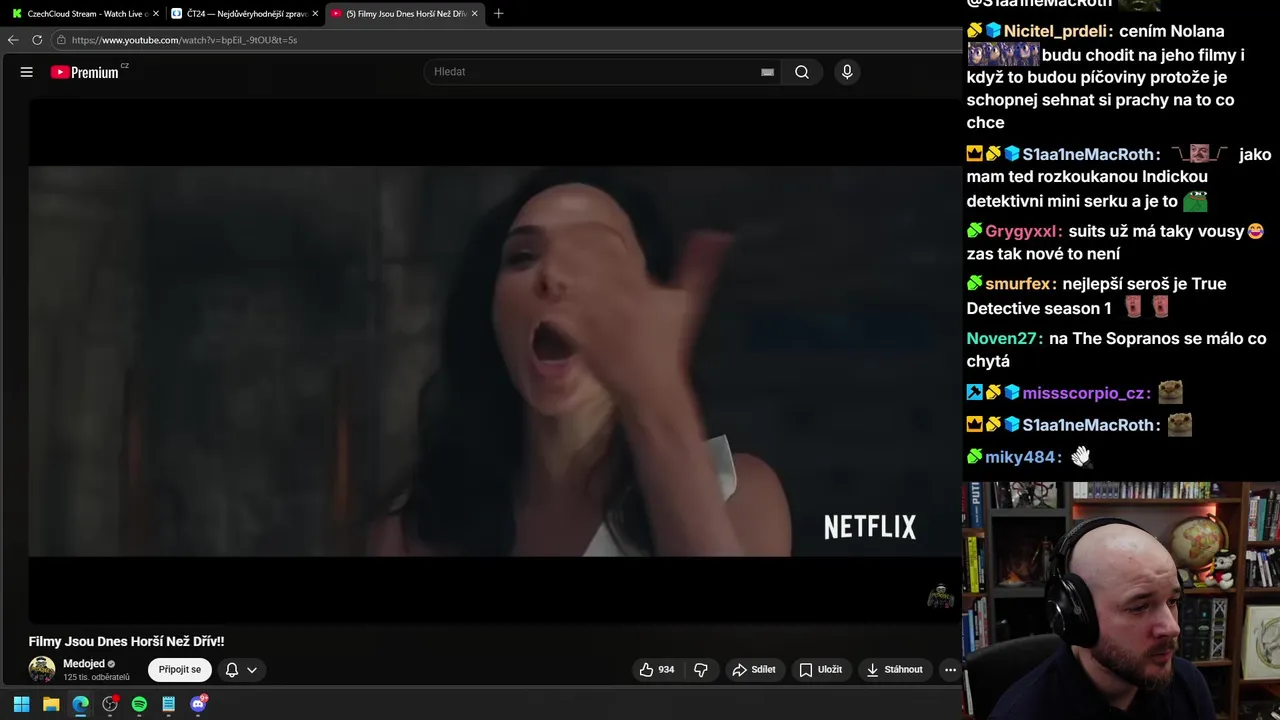This screenshot has width=1280, height=720.
Task: Click the Edge browser taskbar icon
Action: point(80,704)
